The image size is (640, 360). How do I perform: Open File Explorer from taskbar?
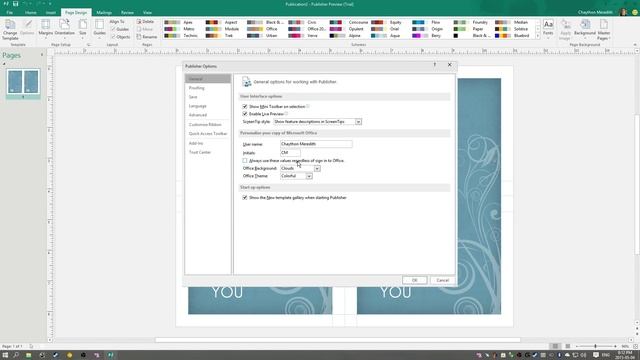tap(29, 355)
